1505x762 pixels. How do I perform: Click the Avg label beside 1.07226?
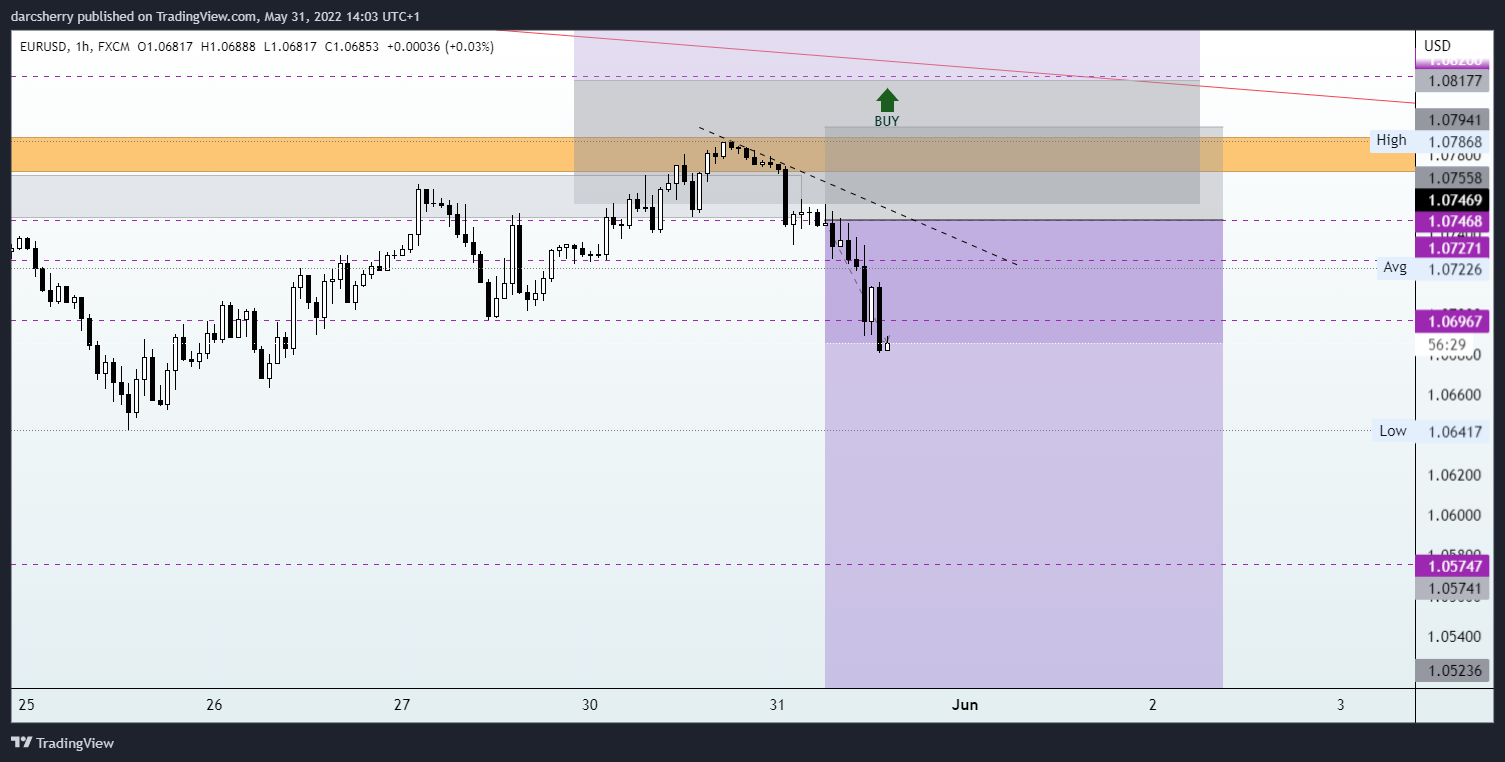click(1395, 267)
